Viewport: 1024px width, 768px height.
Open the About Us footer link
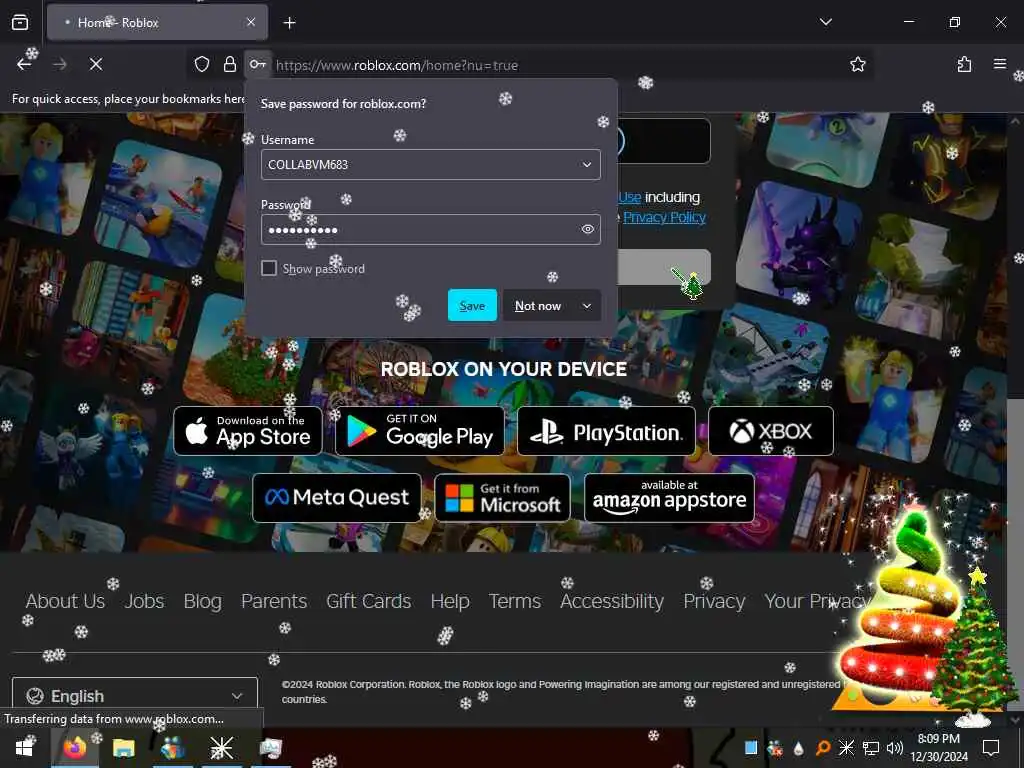coord(65,601)
